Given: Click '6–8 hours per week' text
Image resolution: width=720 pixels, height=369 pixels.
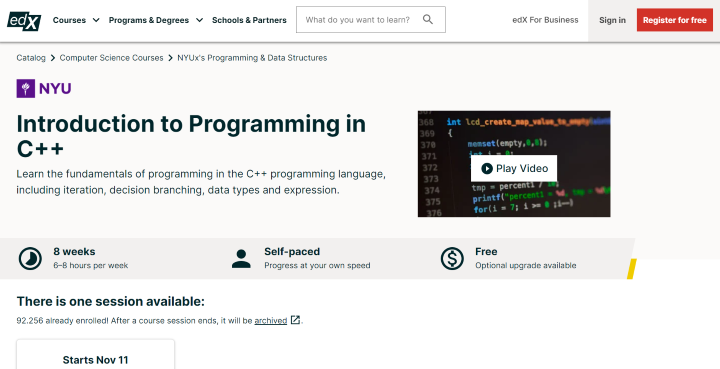Looking at the screenshot, I should pos(90,265).
